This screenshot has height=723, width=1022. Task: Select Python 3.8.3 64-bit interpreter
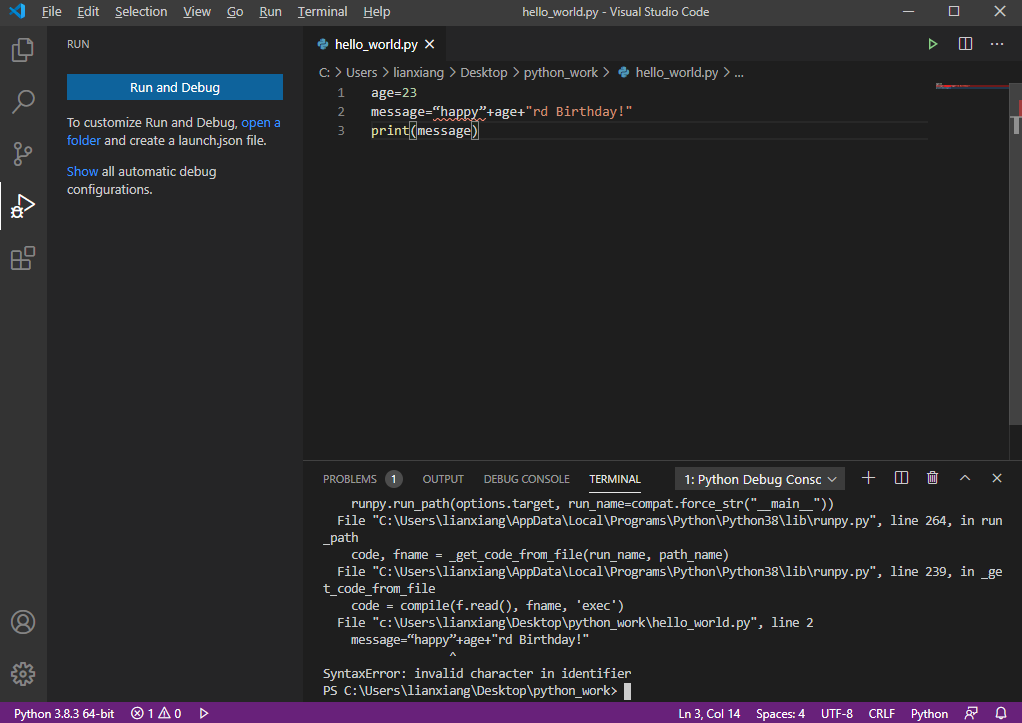pos(64,713)
